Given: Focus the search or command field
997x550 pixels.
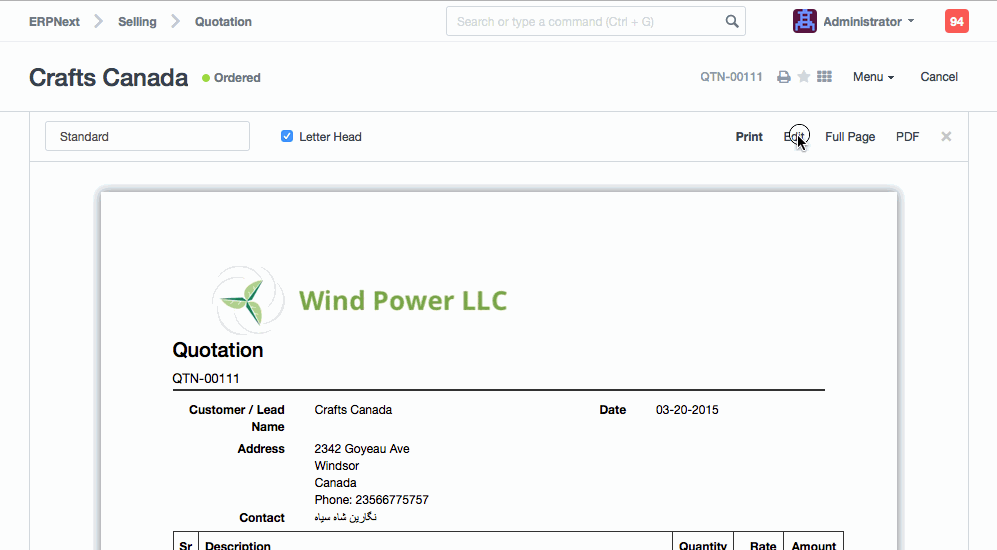Looking at the screenshot, I should click(x=585, y=21).
